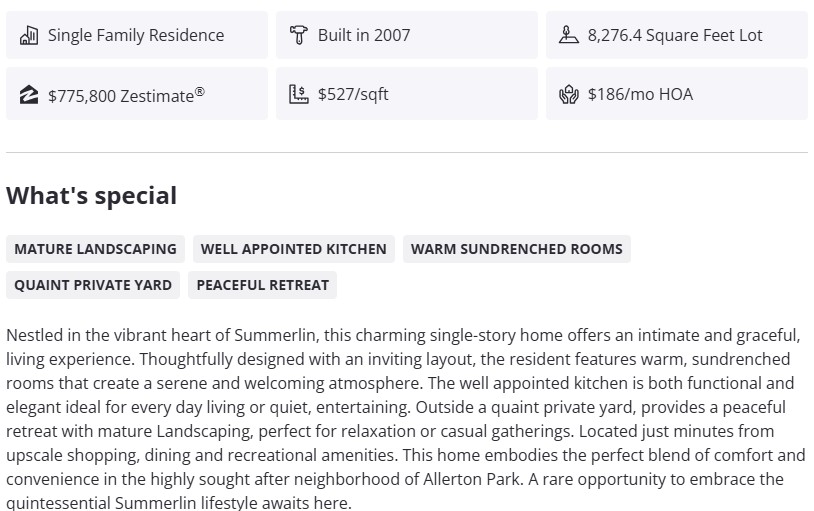Click the 8,276.4 Square Feet Lot label
Viewport: 814px width, 511px height.
point(675,36)
